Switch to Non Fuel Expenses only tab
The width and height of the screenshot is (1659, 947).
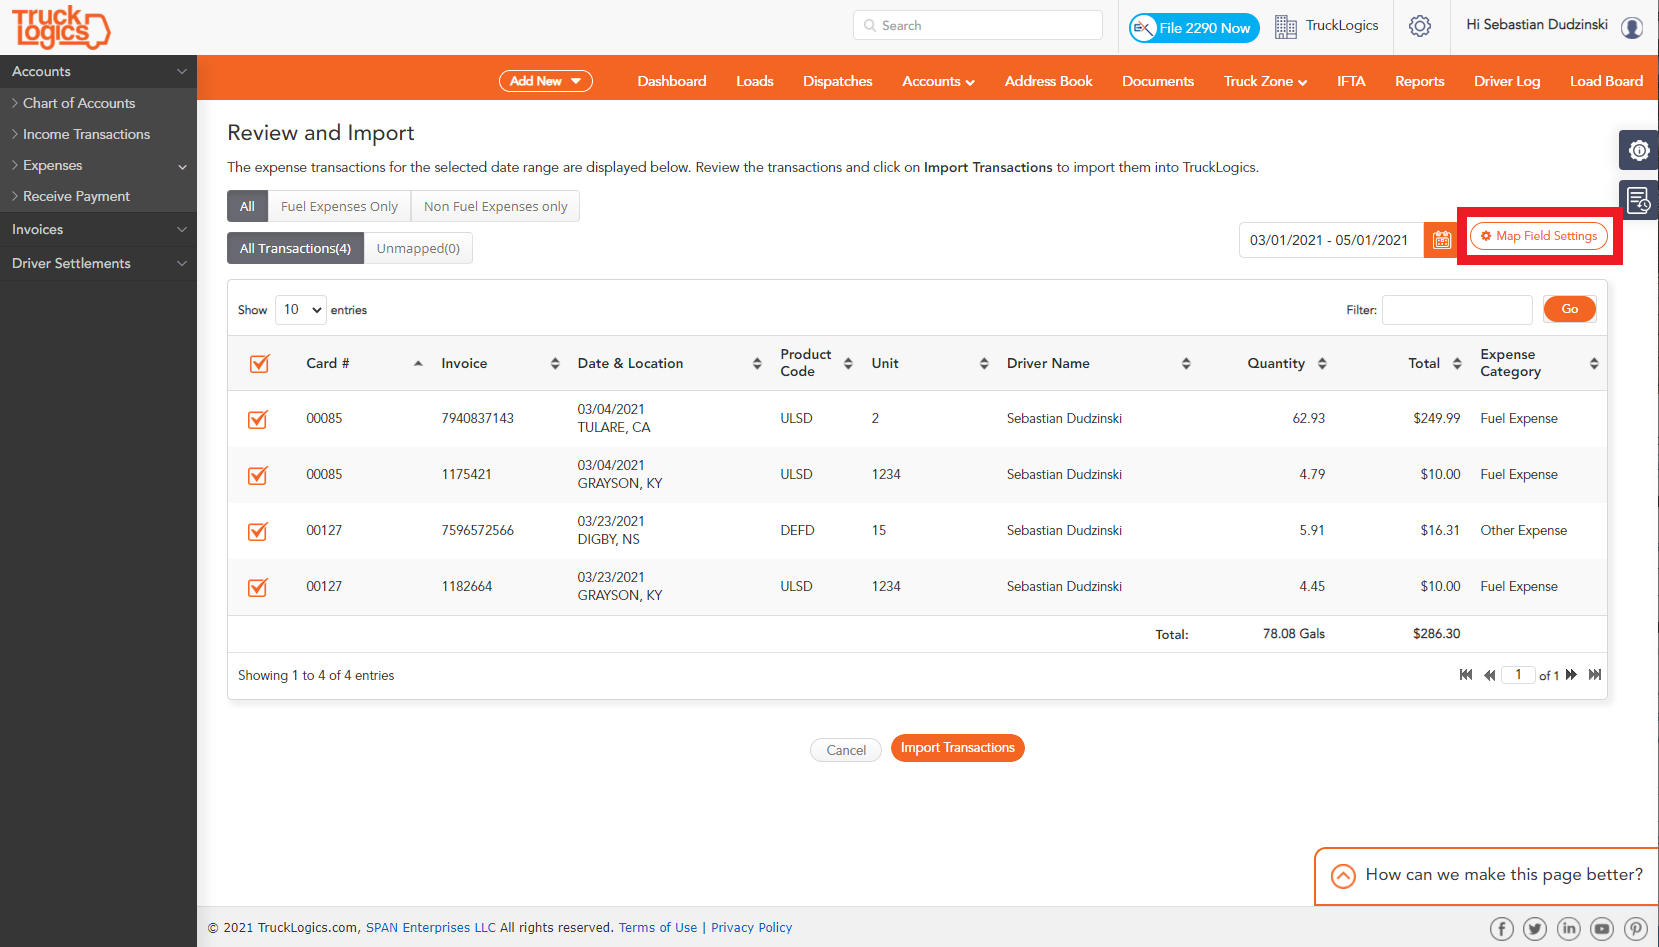(x=495, y=206)
